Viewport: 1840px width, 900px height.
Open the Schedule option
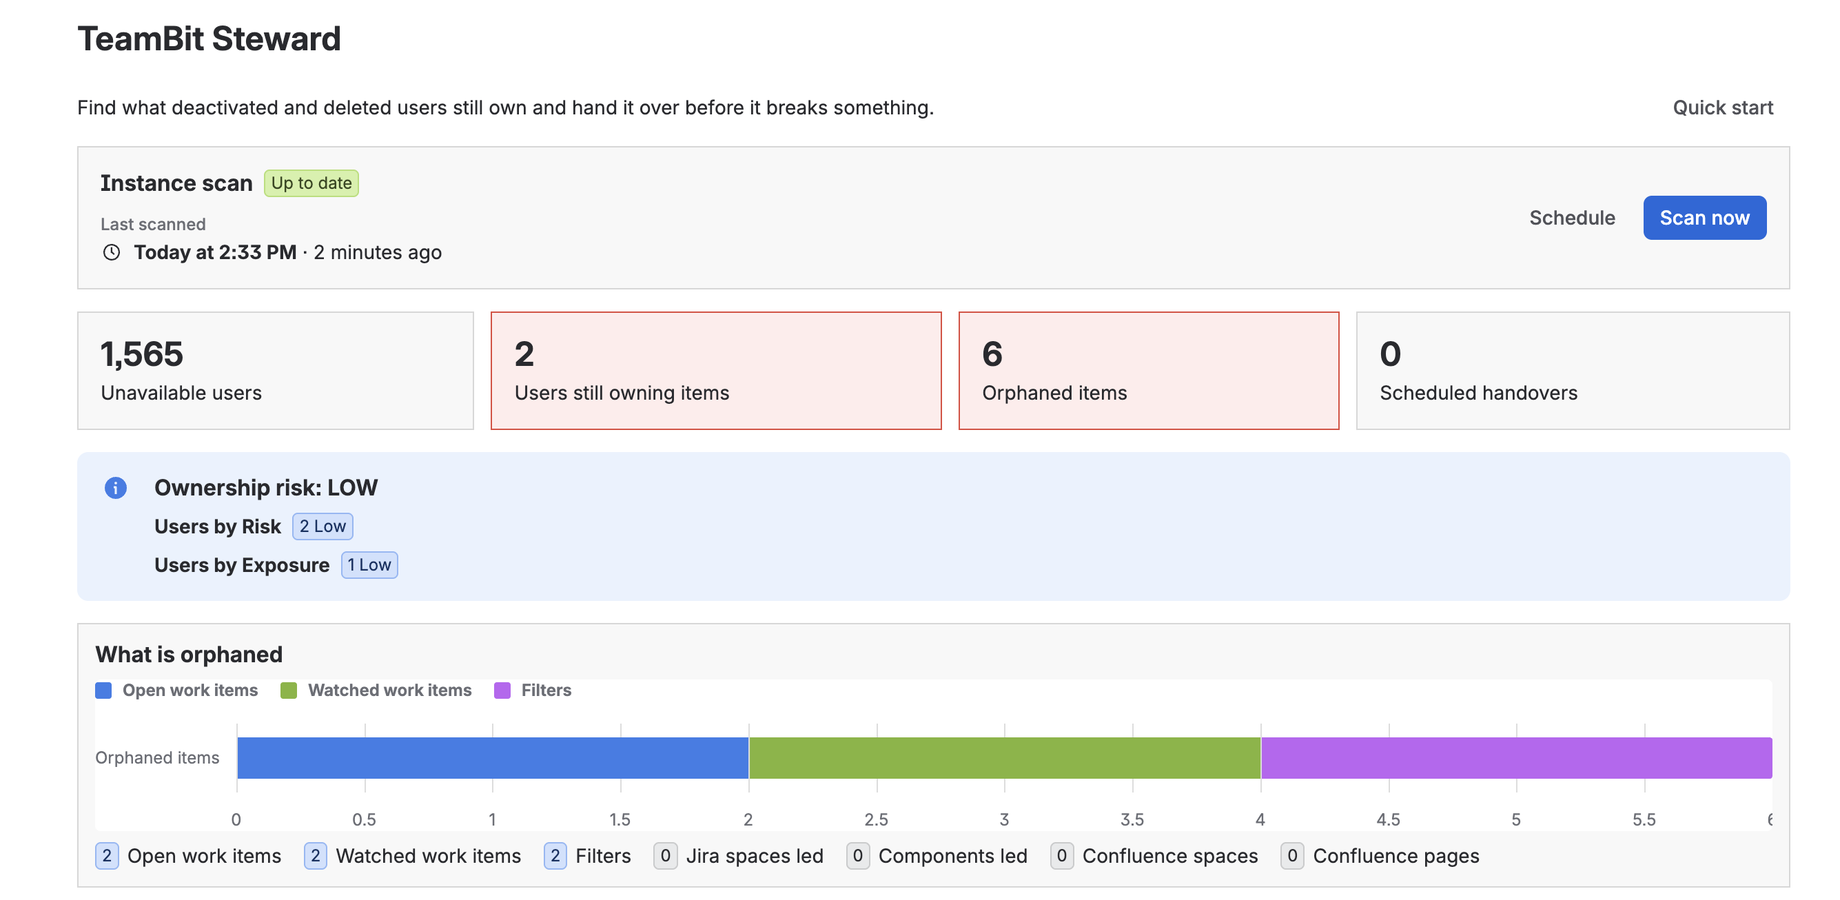click(x=1572, y=218)
